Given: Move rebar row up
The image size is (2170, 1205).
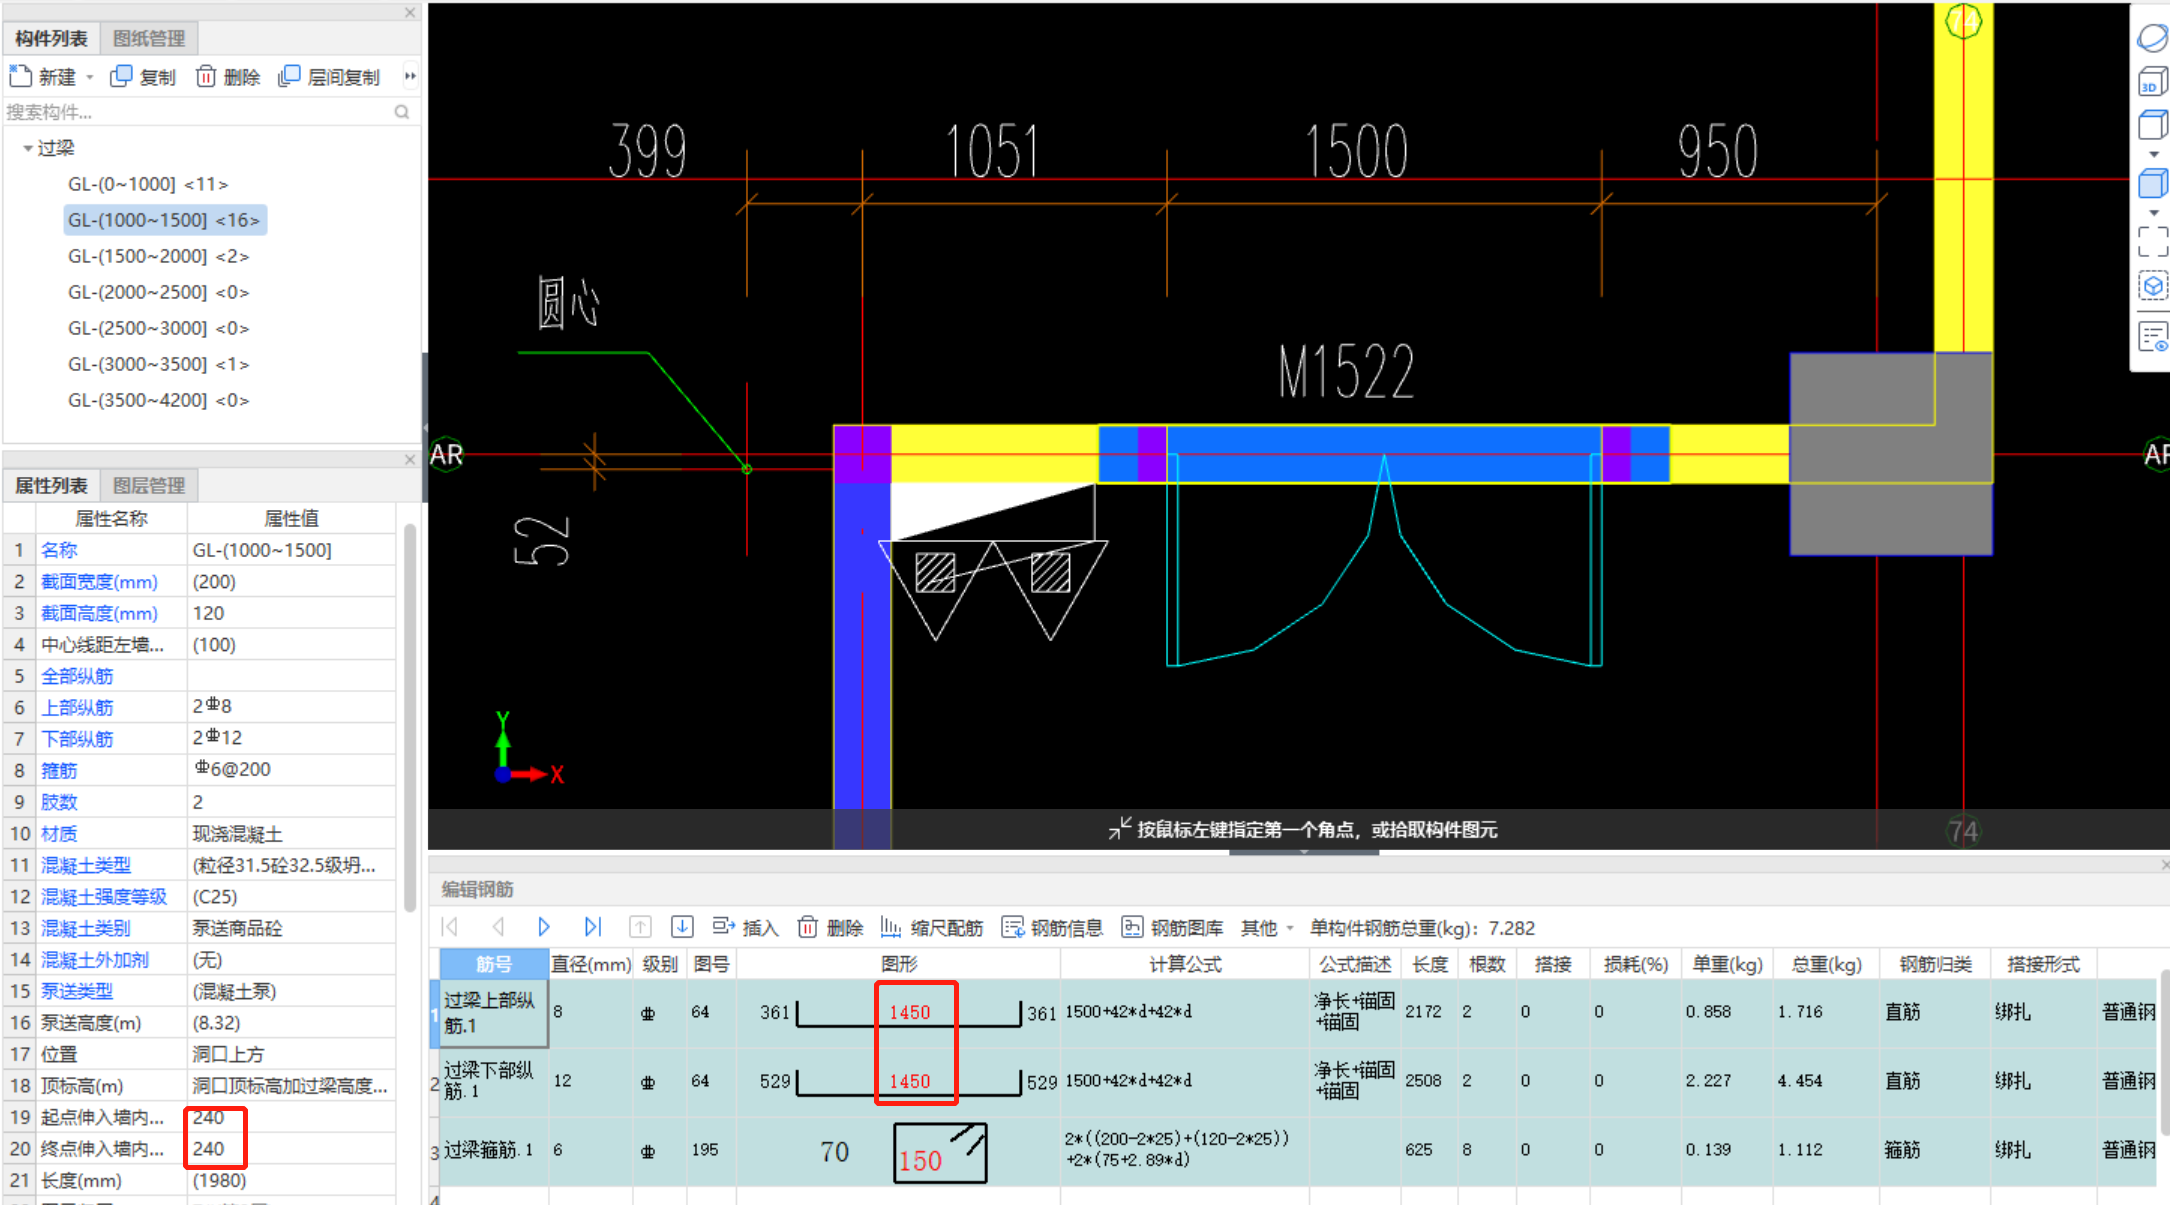Looking at the screenshot, I should tap(640, 927).
